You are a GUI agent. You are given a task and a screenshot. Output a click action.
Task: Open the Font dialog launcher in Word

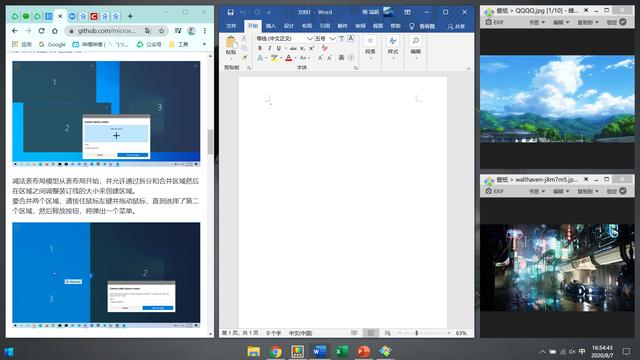coord(356,68)
